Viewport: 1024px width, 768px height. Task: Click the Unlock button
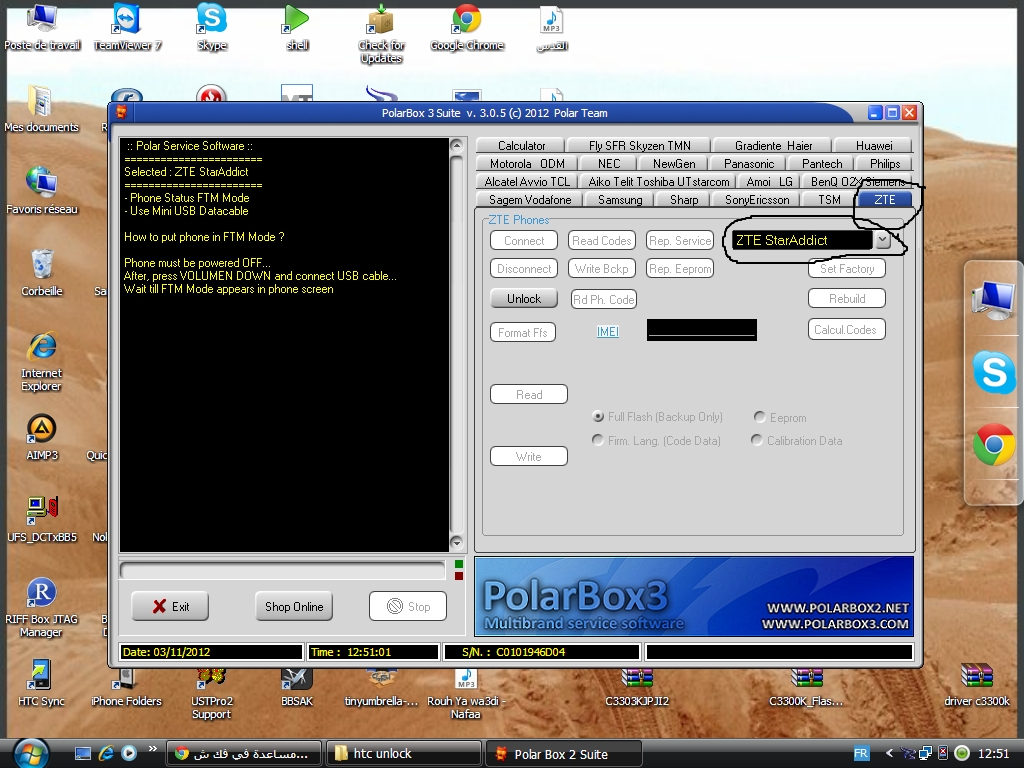(524, 298)
